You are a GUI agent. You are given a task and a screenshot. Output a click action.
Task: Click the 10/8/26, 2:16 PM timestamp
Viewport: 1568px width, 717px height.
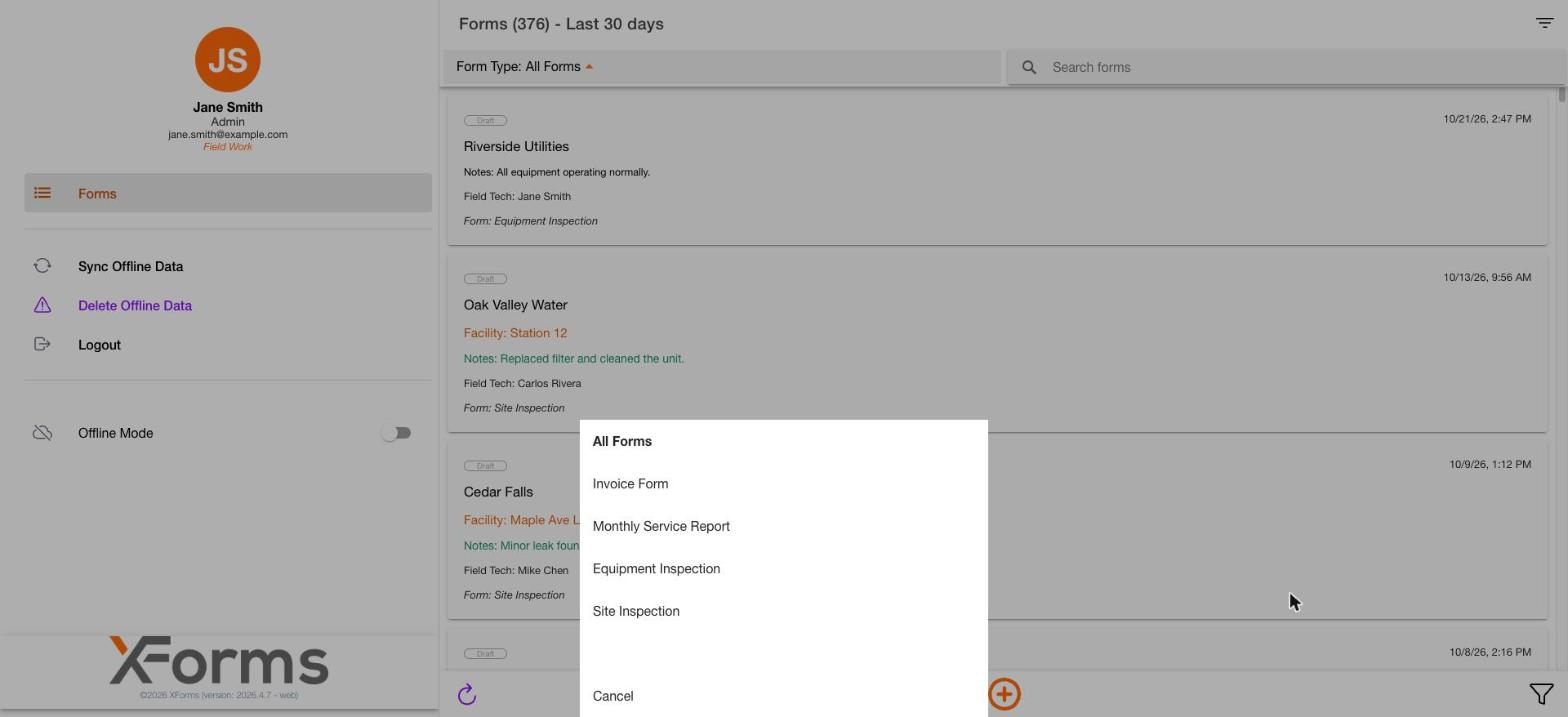[x=1490, y=652]
